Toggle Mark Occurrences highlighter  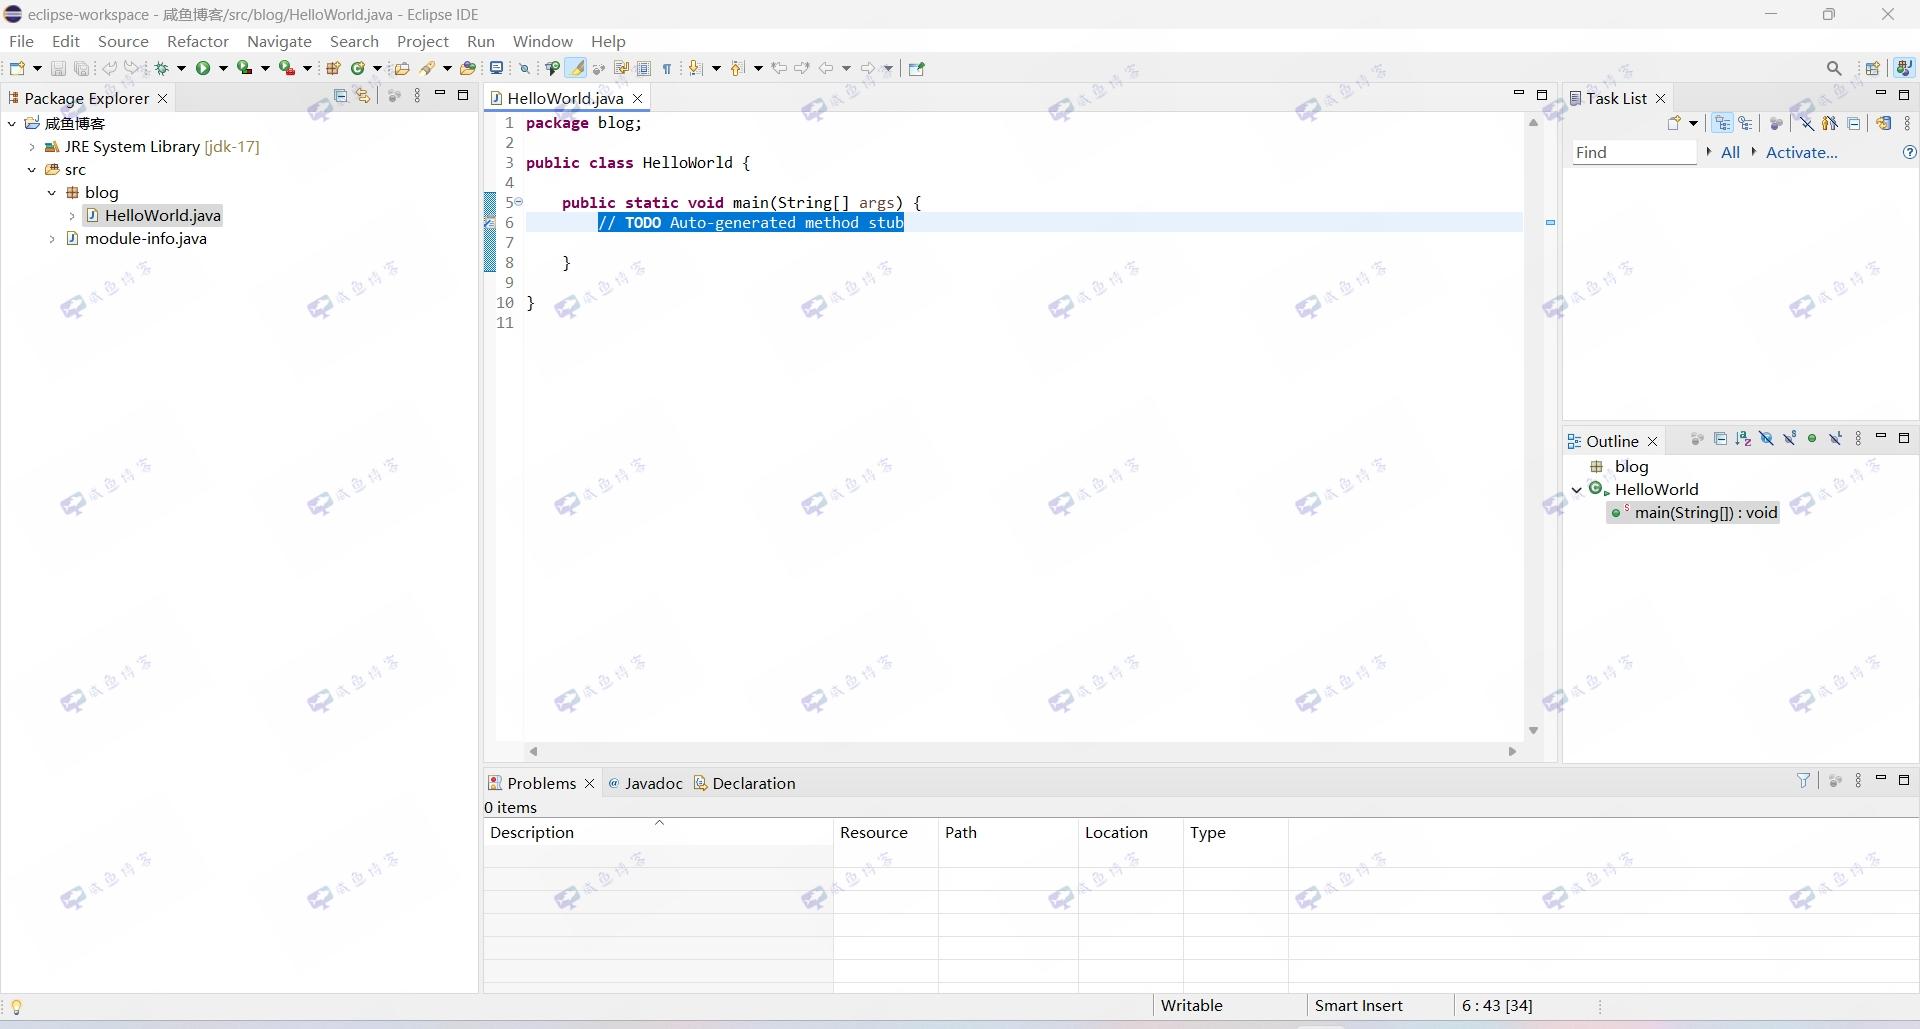576,68
